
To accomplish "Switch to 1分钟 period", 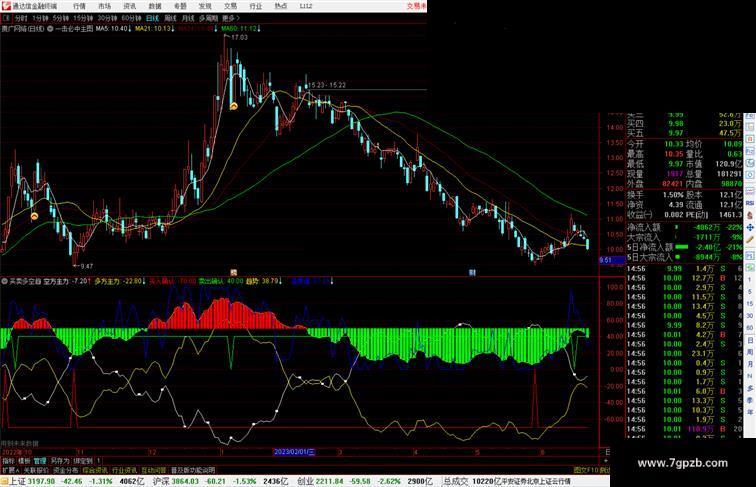I will point(40,18).
